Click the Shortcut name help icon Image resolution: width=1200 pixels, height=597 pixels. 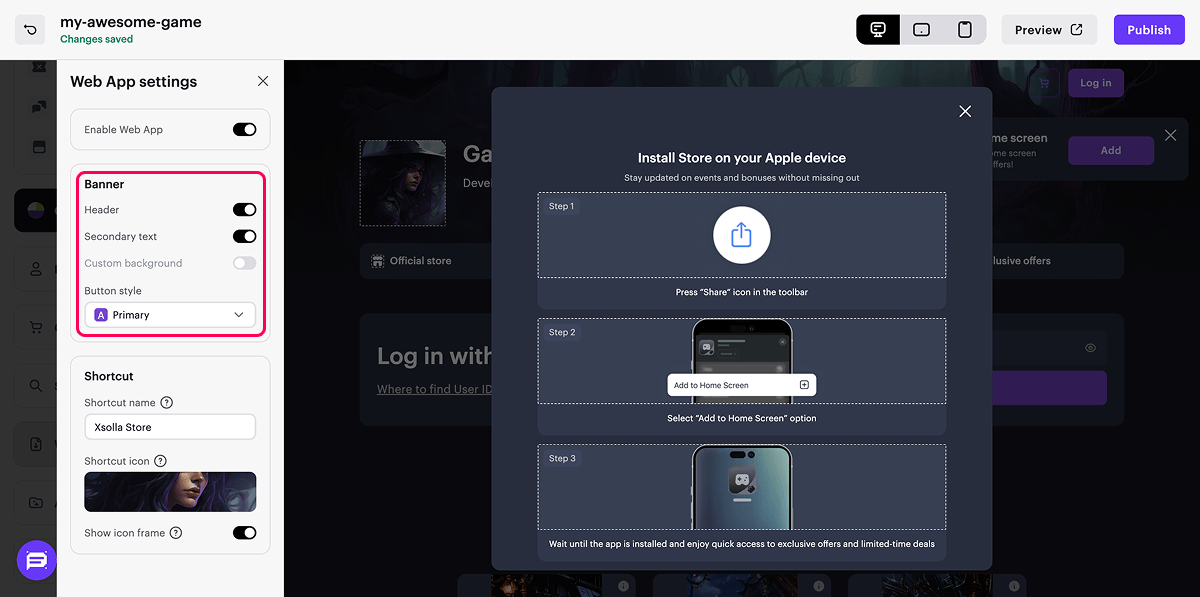[167, 402]
